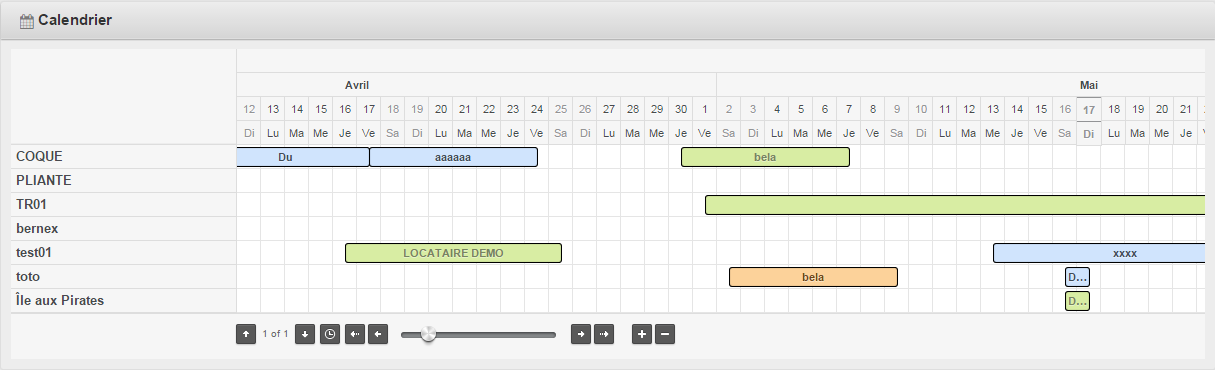This screenshot has height=370, width=1215.
Task: Select the aaaaaa booking in COQUE row
Action: tap(453, 157)
